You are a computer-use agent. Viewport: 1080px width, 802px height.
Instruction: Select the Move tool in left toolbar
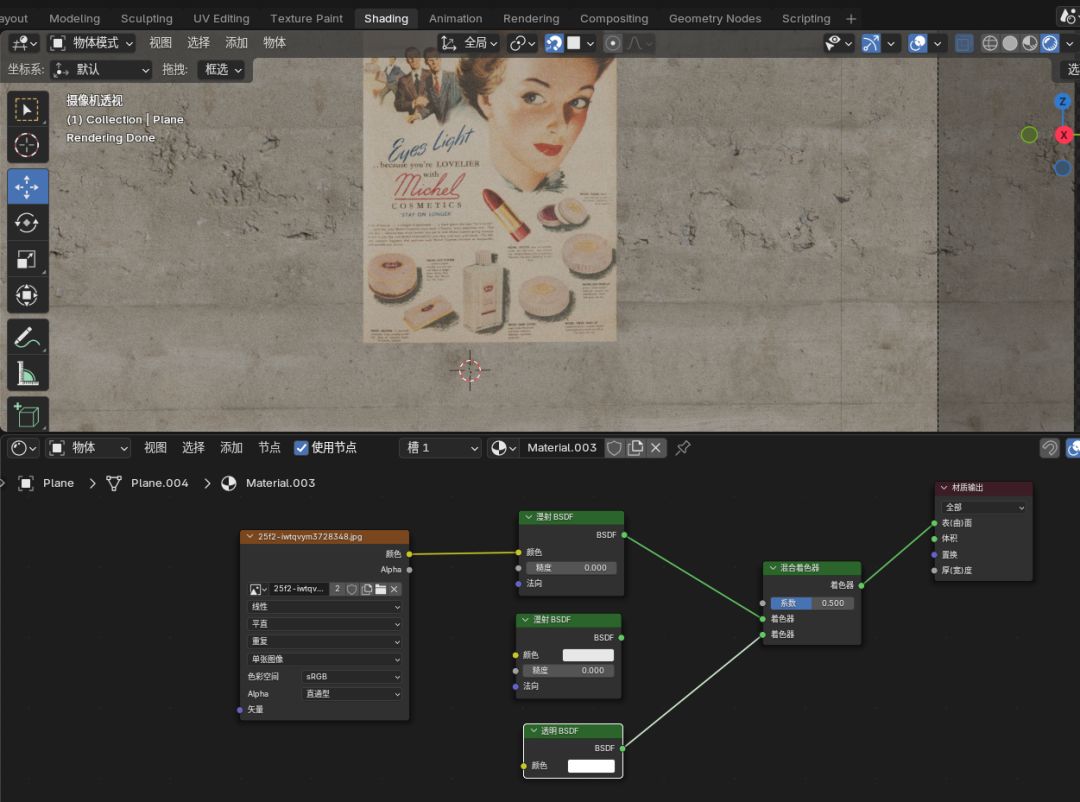click(27, 186)
